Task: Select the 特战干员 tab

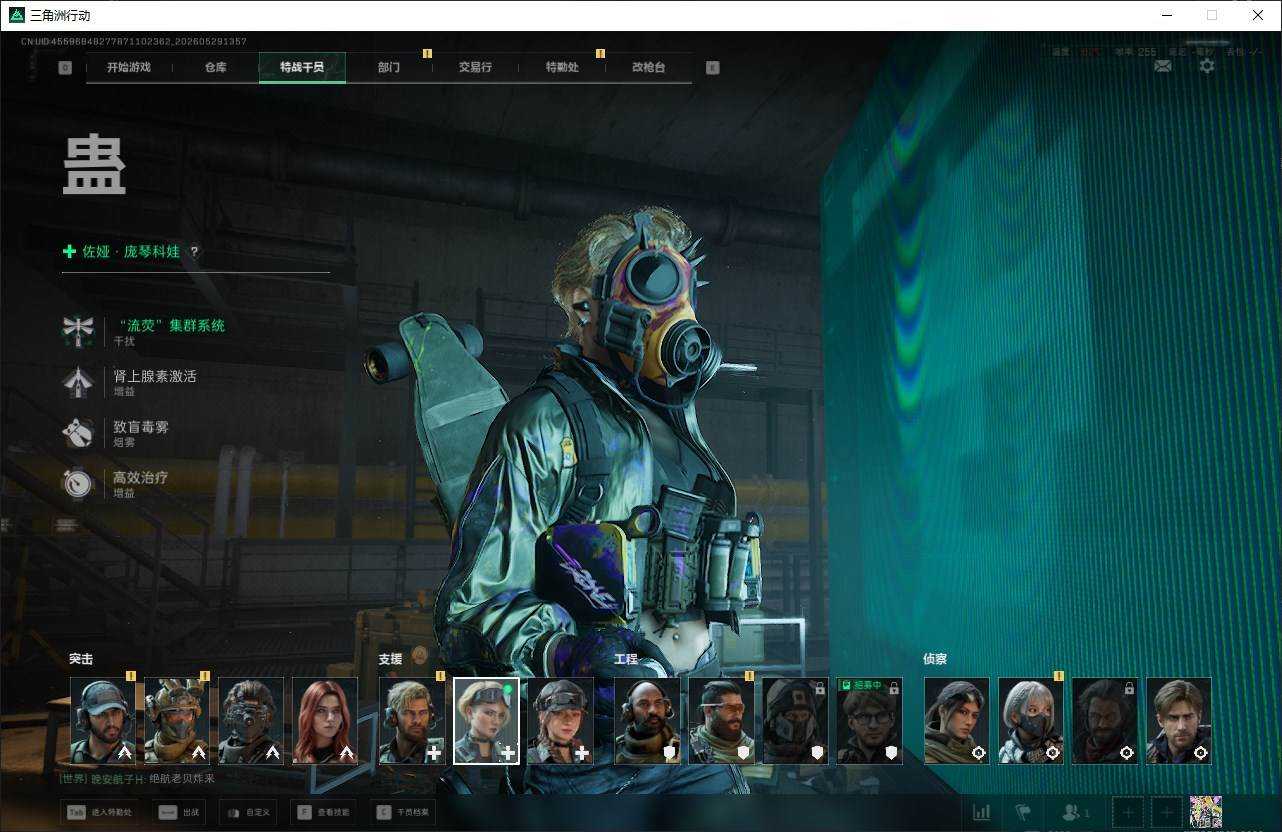Action: click(302, 68)
